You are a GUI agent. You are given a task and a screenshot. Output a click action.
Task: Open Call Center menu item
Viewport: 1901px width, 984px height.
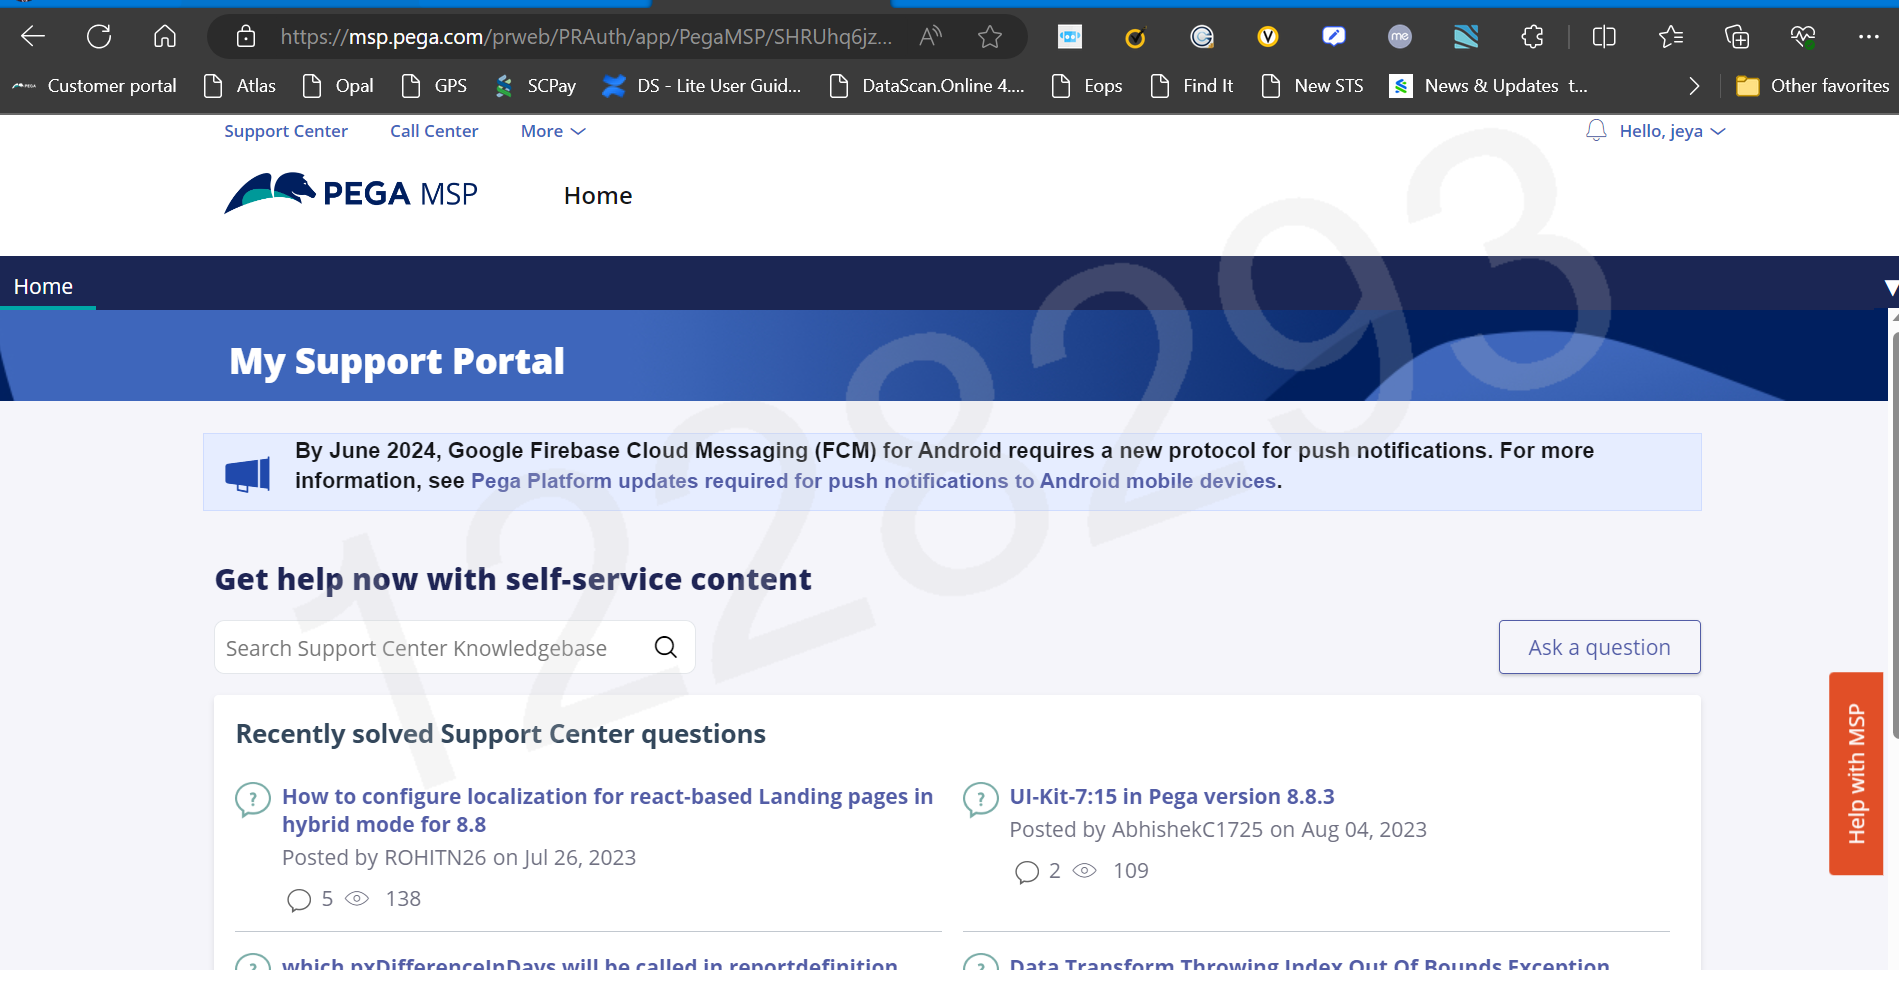coord(434,131)
